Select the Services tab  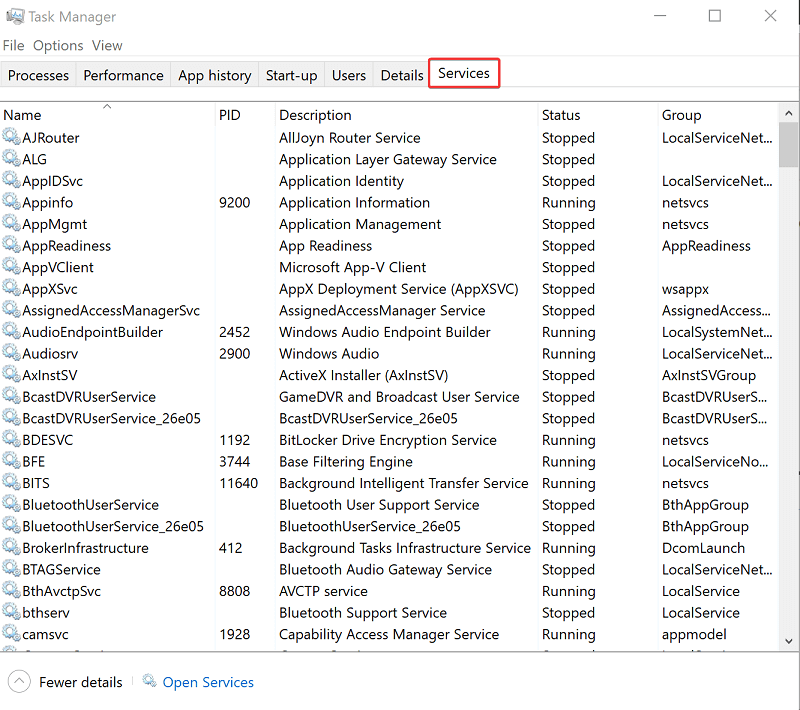point(464,73)
